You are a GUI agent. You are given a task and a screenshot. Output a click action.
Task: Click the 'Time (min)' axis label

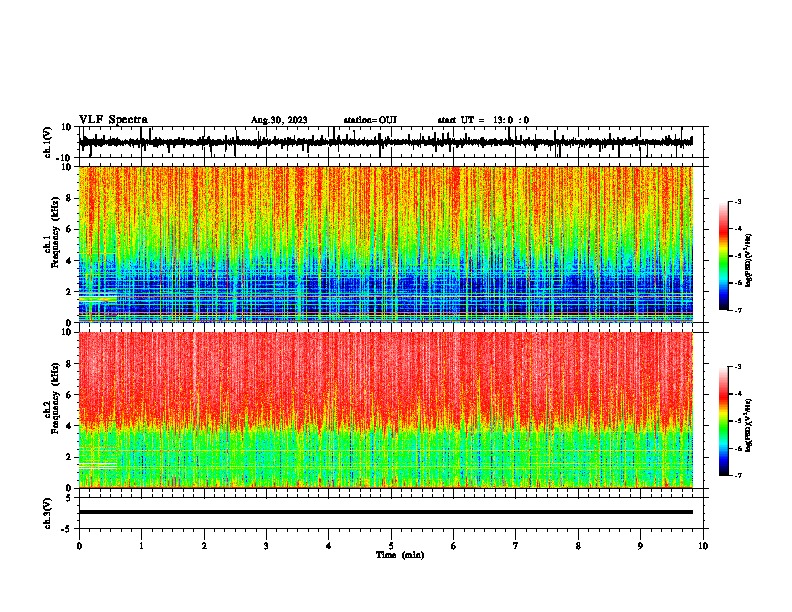pos(400,555)
